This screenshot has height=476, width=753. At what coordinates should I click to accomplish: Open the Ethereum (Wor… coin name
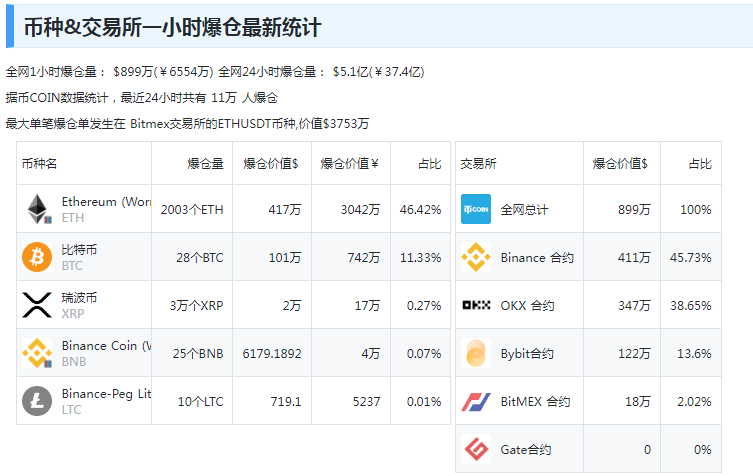tap(106, 202)
